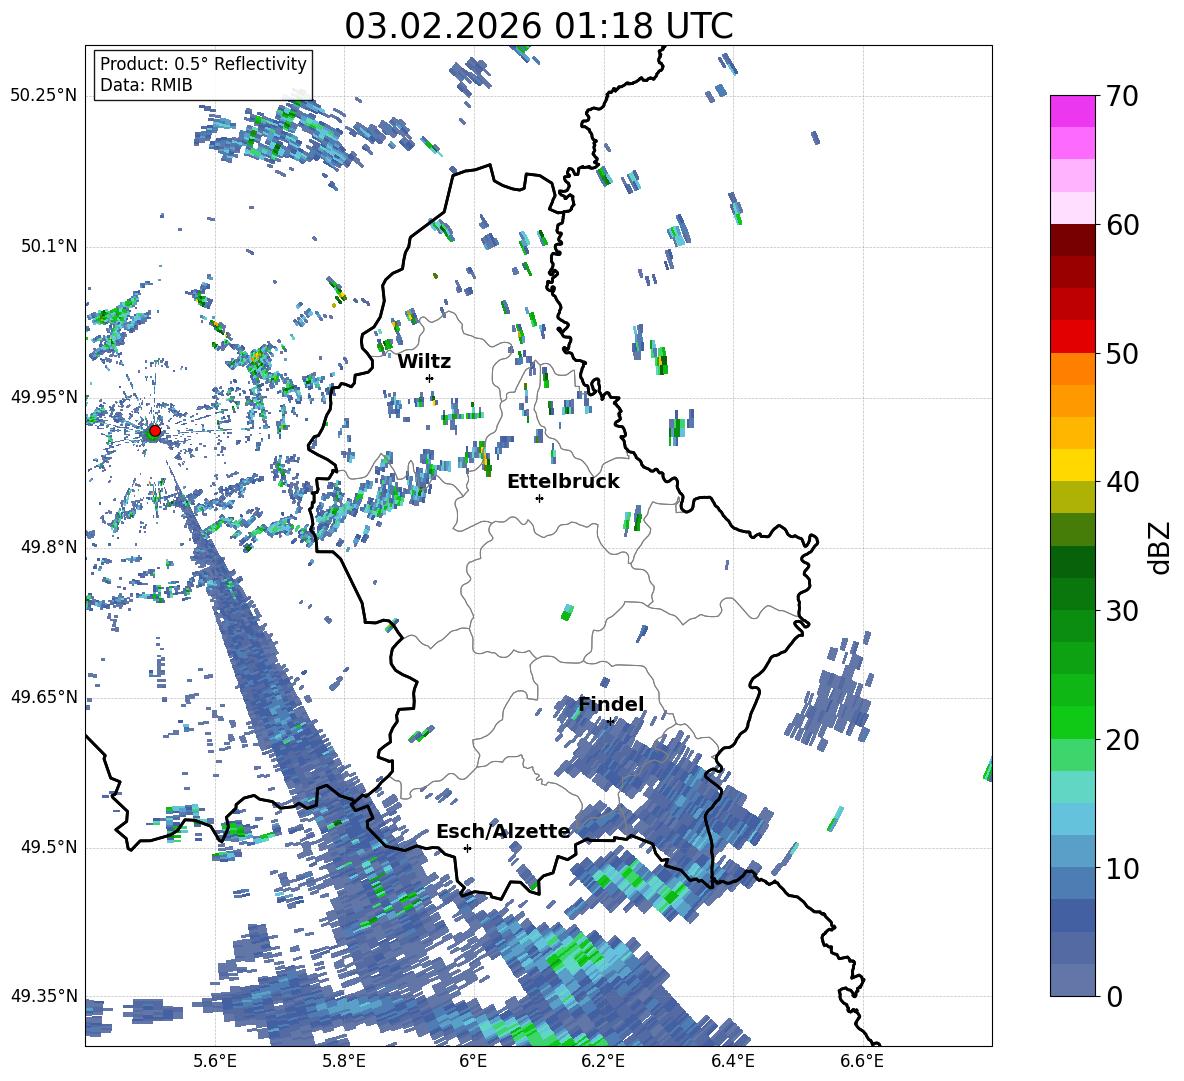Click the timestamp title 03.02.2026 01:18 UTC
Viewport: 1184px width, 1081px height.
[539, 26]
